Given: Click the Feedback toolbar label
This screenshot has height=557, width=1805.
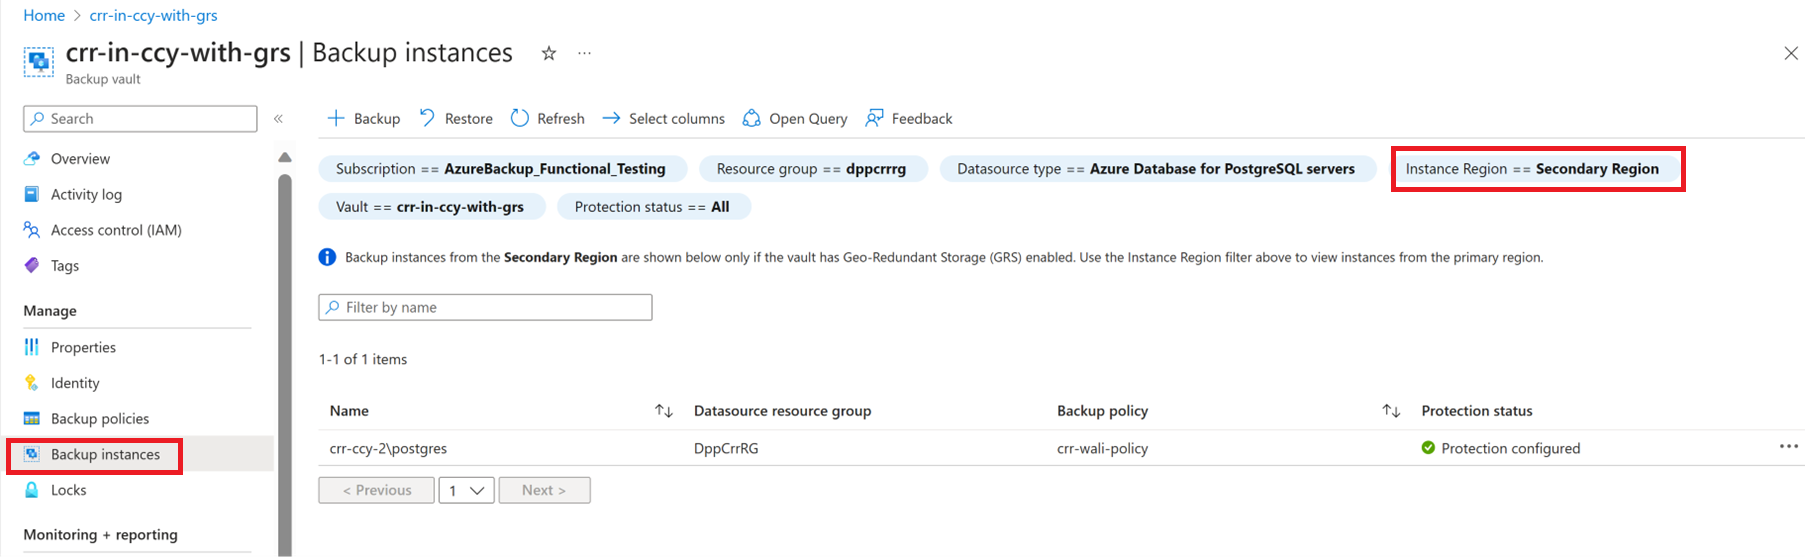Looking at the screenshot, I should click(922, 118).
